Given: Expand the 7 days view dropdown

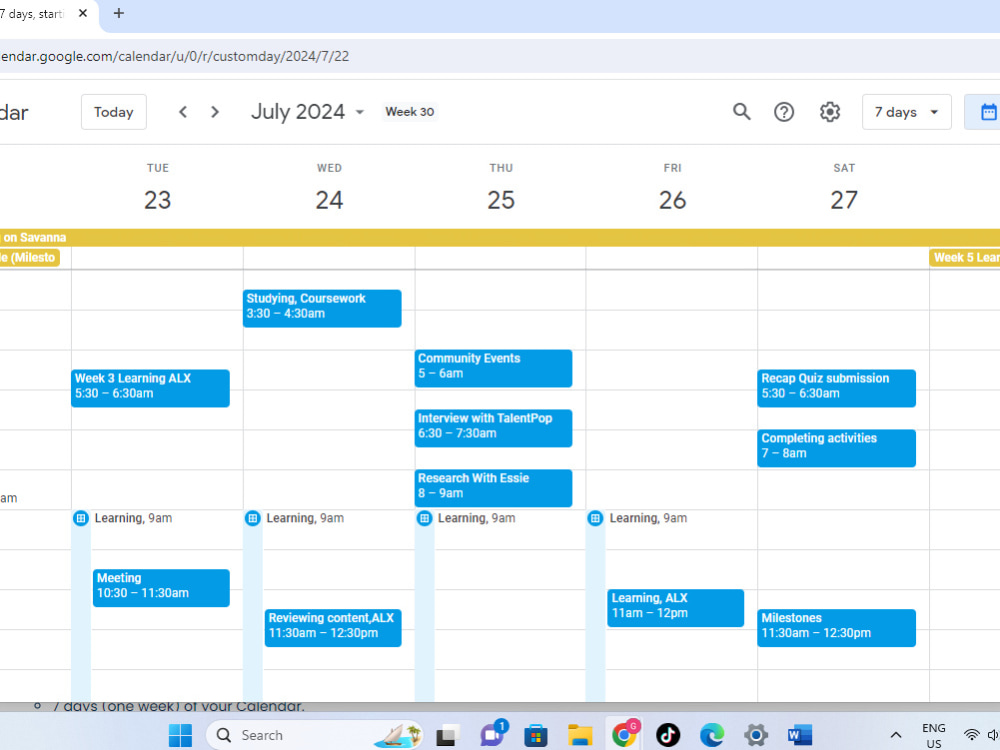Looking at the screenshot, I should click(906, 112).
